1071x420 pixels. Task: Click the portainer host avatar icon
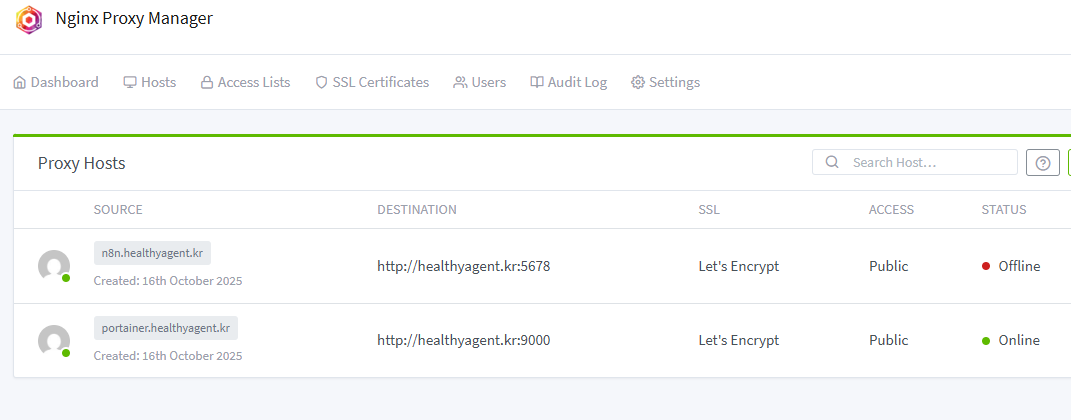pyautogui.click(x=53, y=341)
